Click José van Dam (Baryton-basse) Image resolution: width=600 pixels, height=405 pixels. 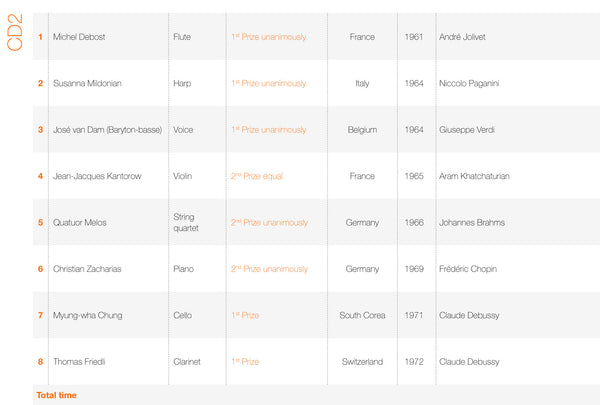(105, 130)
